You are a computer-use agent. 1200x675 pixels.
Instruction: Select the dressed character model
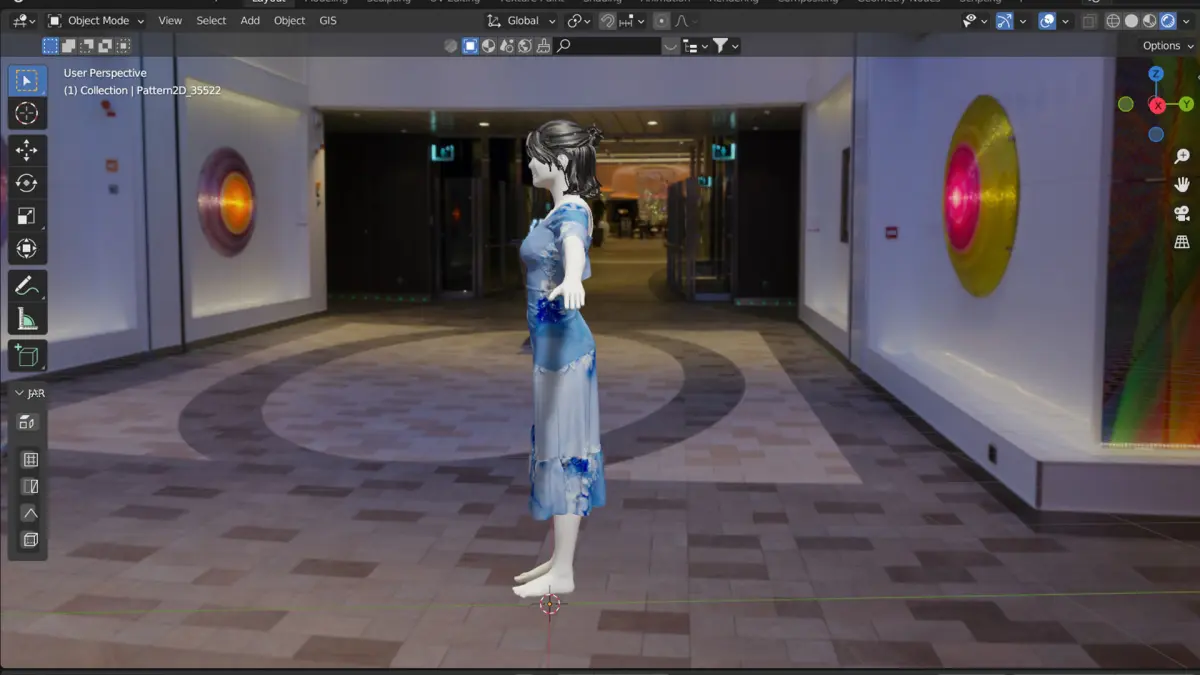pyautogui.click(x=563, y=360)
